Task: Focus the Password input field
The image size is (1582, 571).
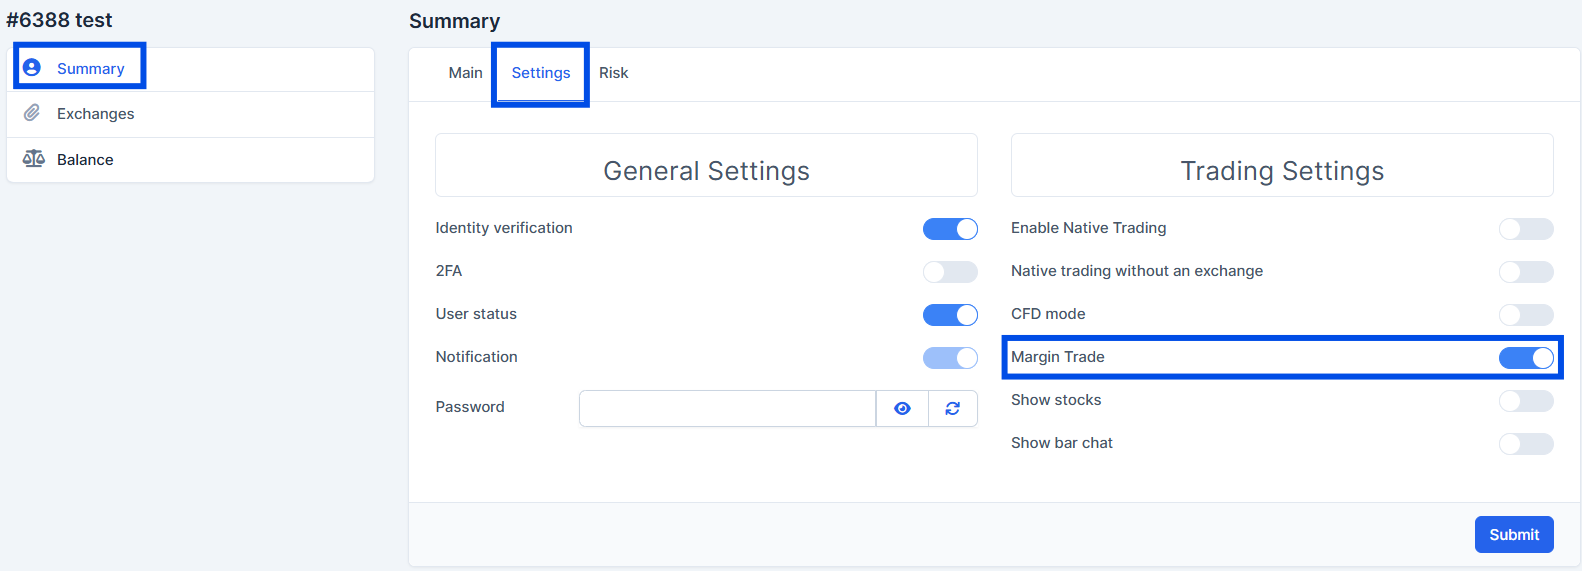Action: click(x=728, y=408)
